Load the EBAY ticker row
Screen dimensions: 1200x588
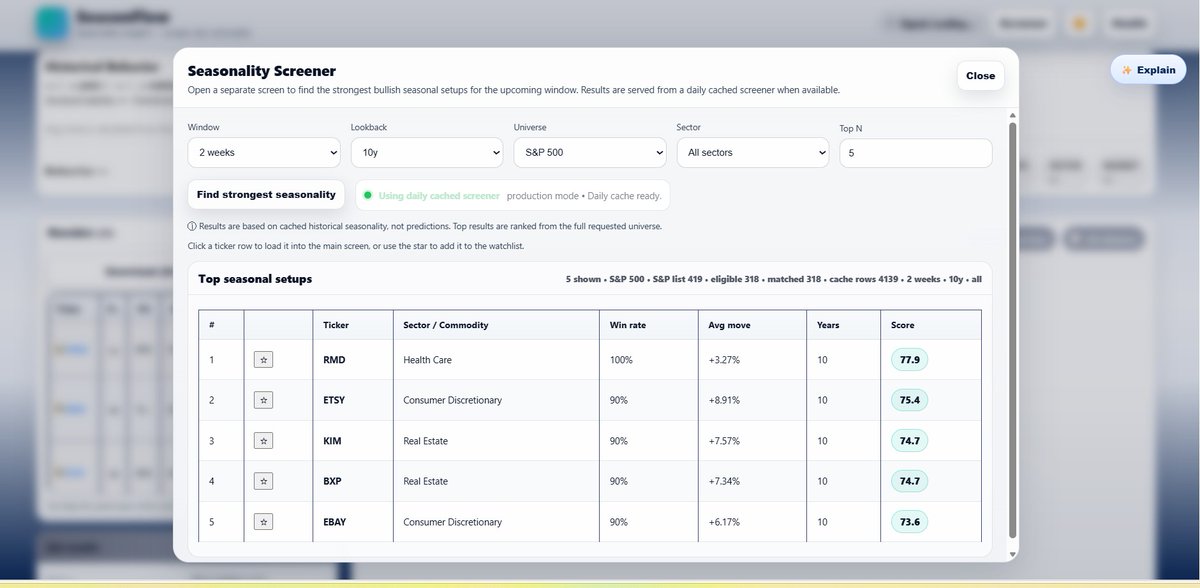click(590, 522)
